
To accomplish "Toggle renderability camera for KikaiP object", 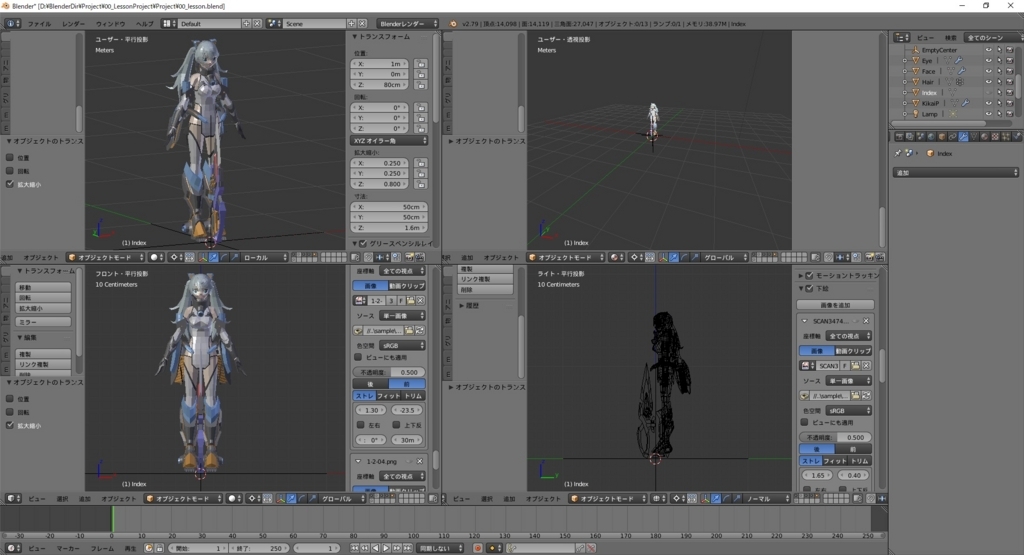I will click(1010, 103).
